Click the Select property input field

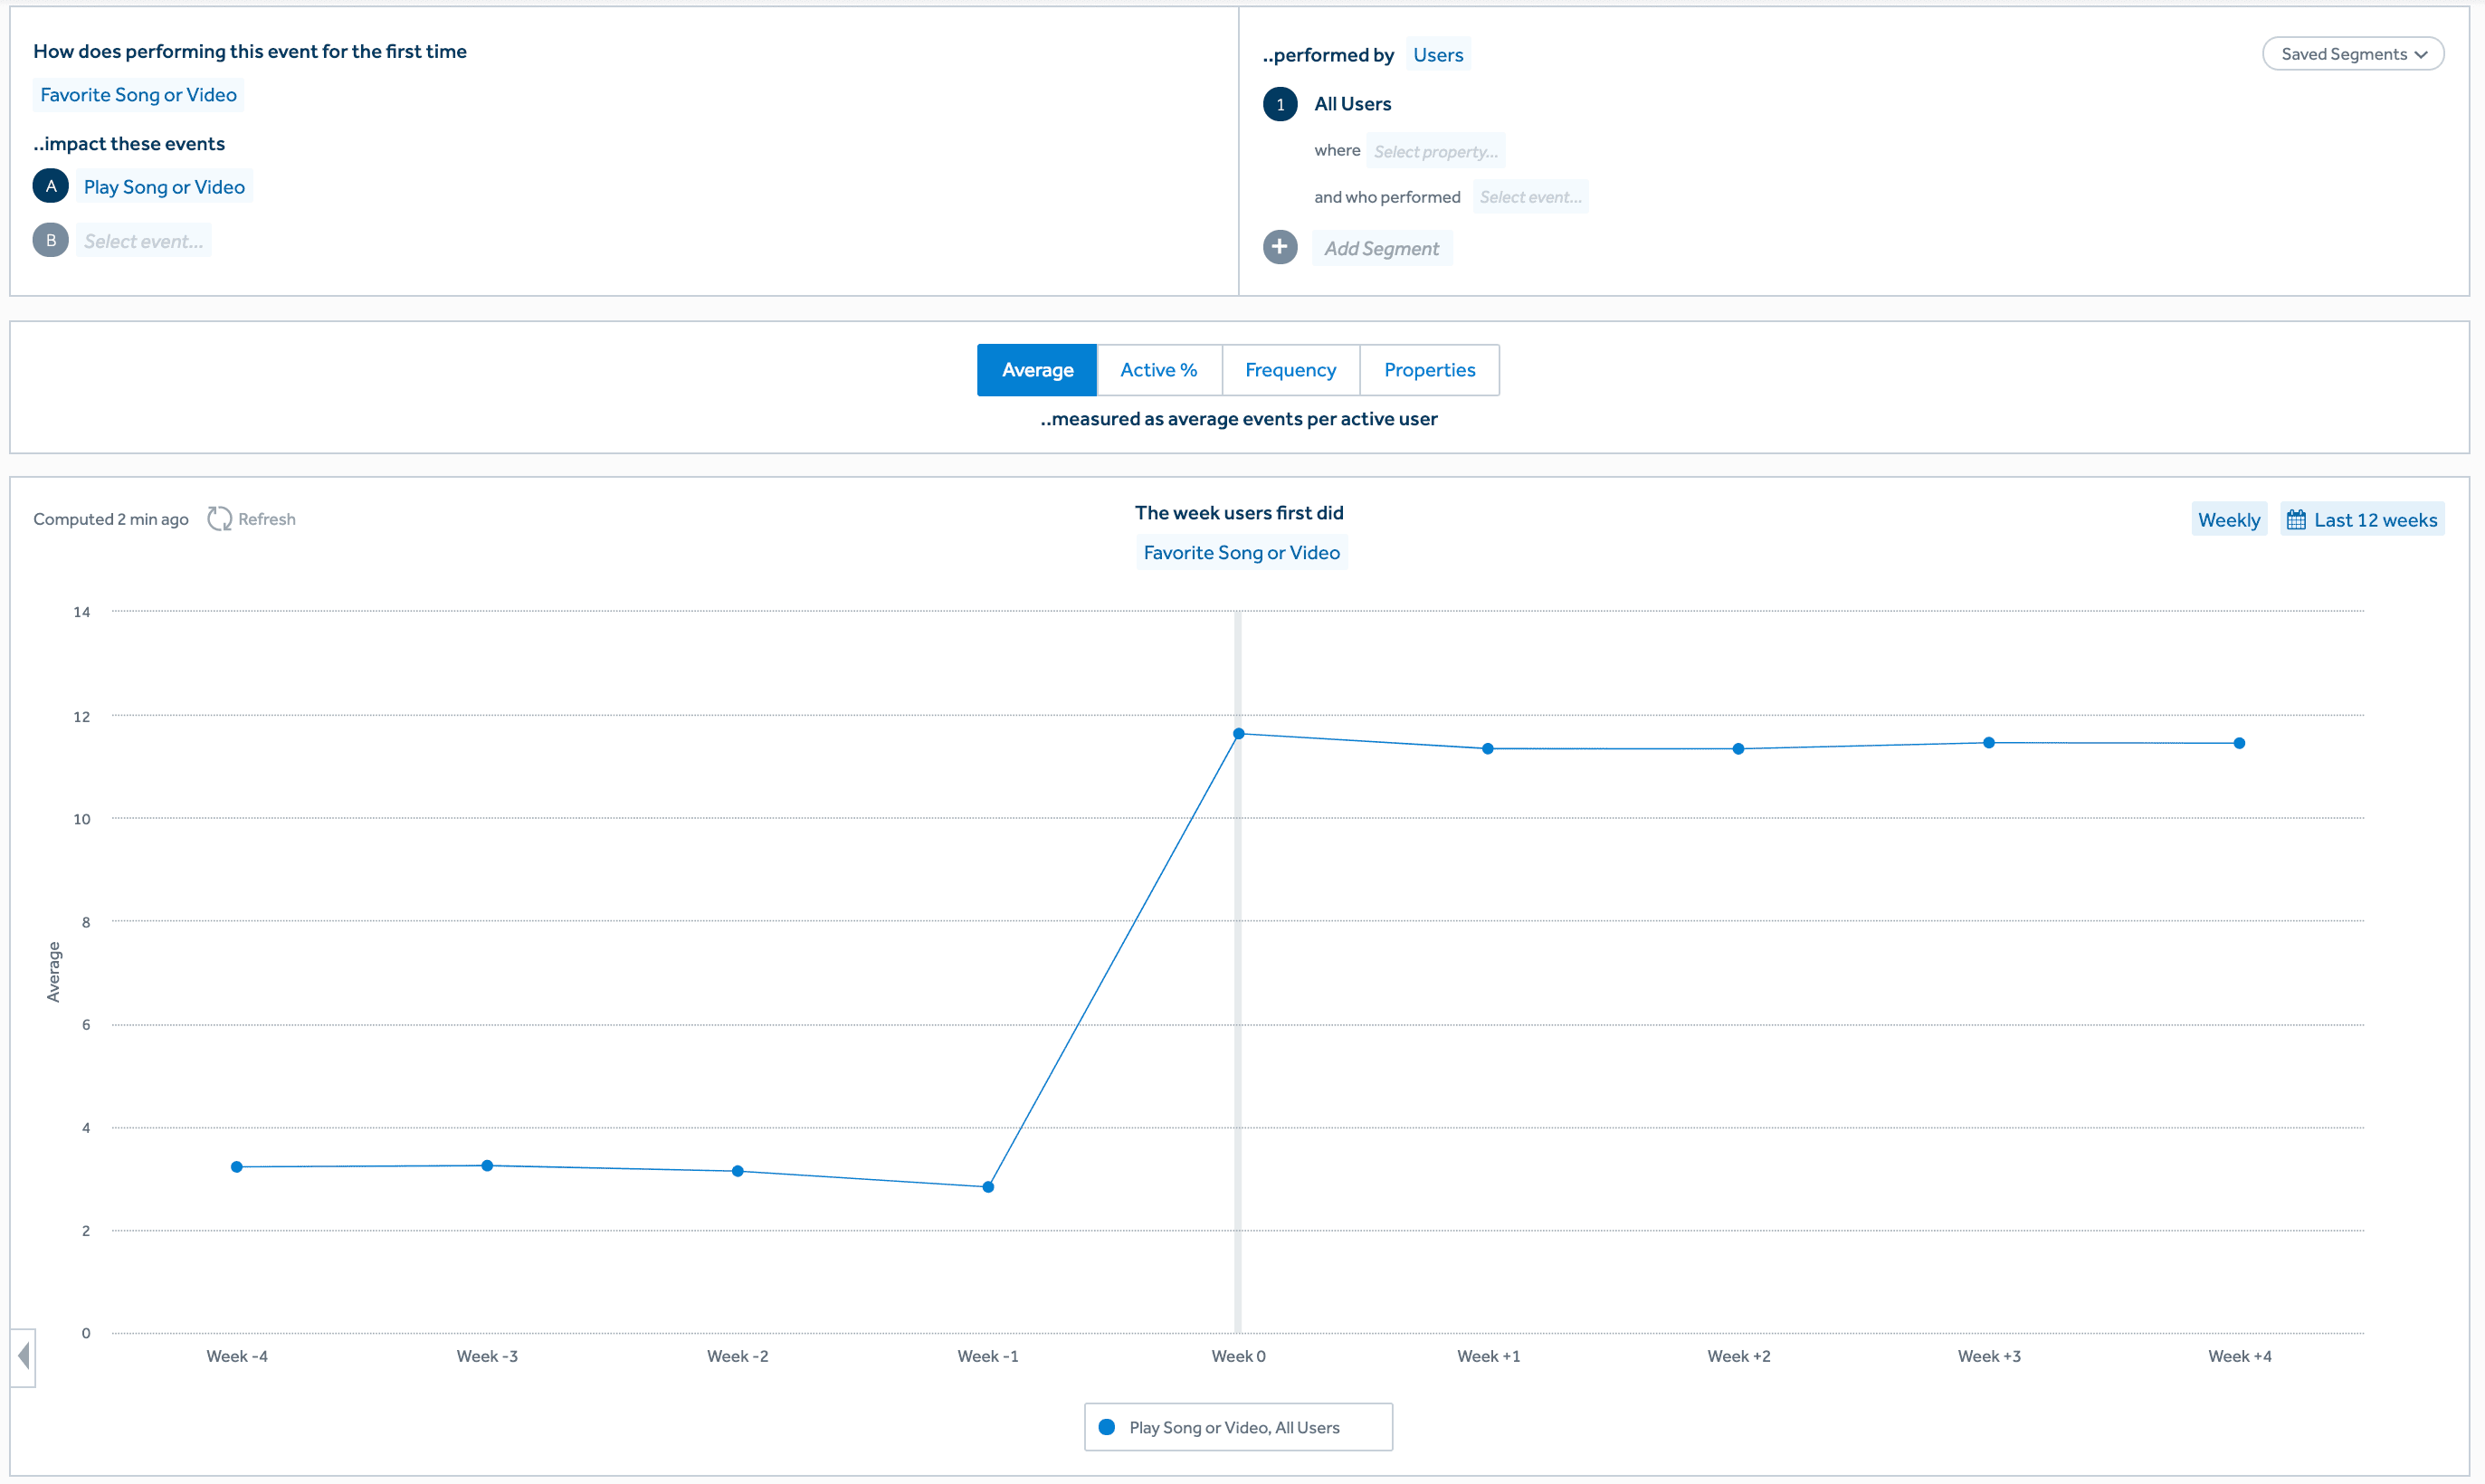click(x=1435, y=151)
